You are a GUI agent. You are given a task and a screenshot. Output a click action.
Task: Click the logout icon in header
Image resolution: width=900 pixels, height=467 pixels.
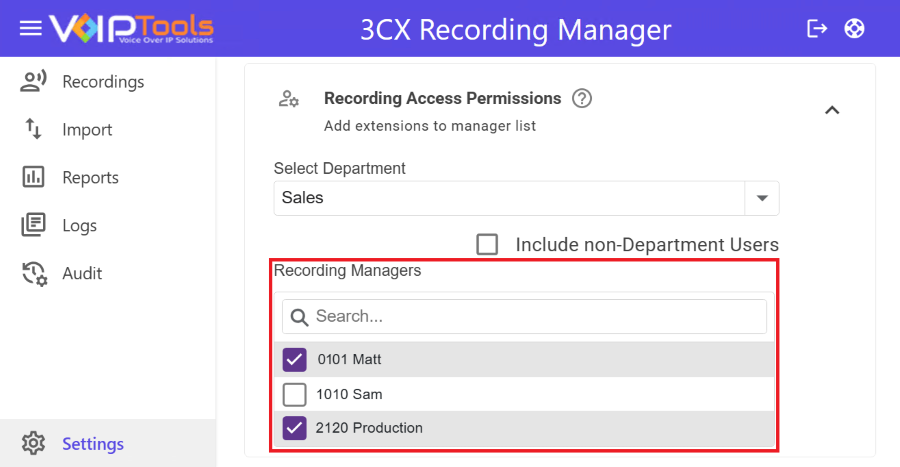817,28
